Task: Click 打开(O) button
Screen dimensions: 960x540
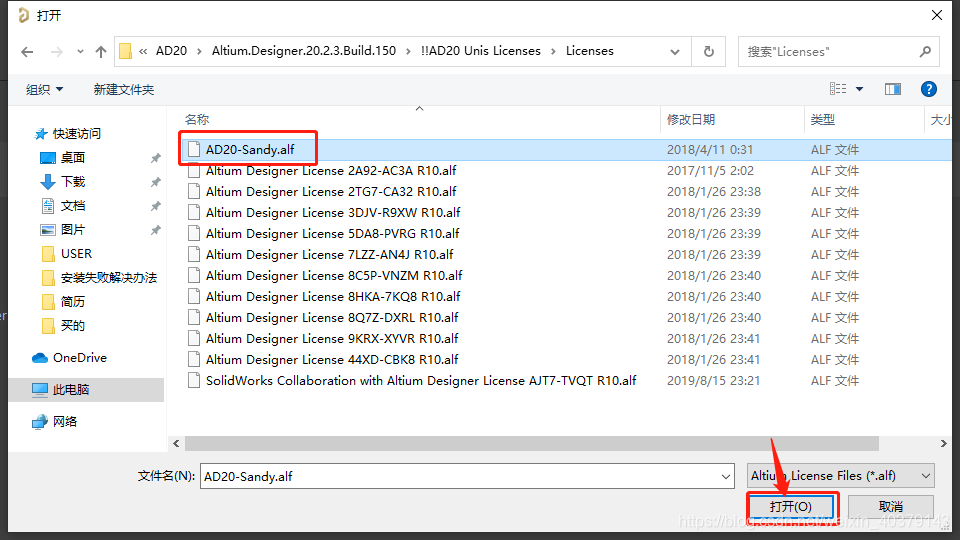Action: pyautogui.click(x=790, y=506)
